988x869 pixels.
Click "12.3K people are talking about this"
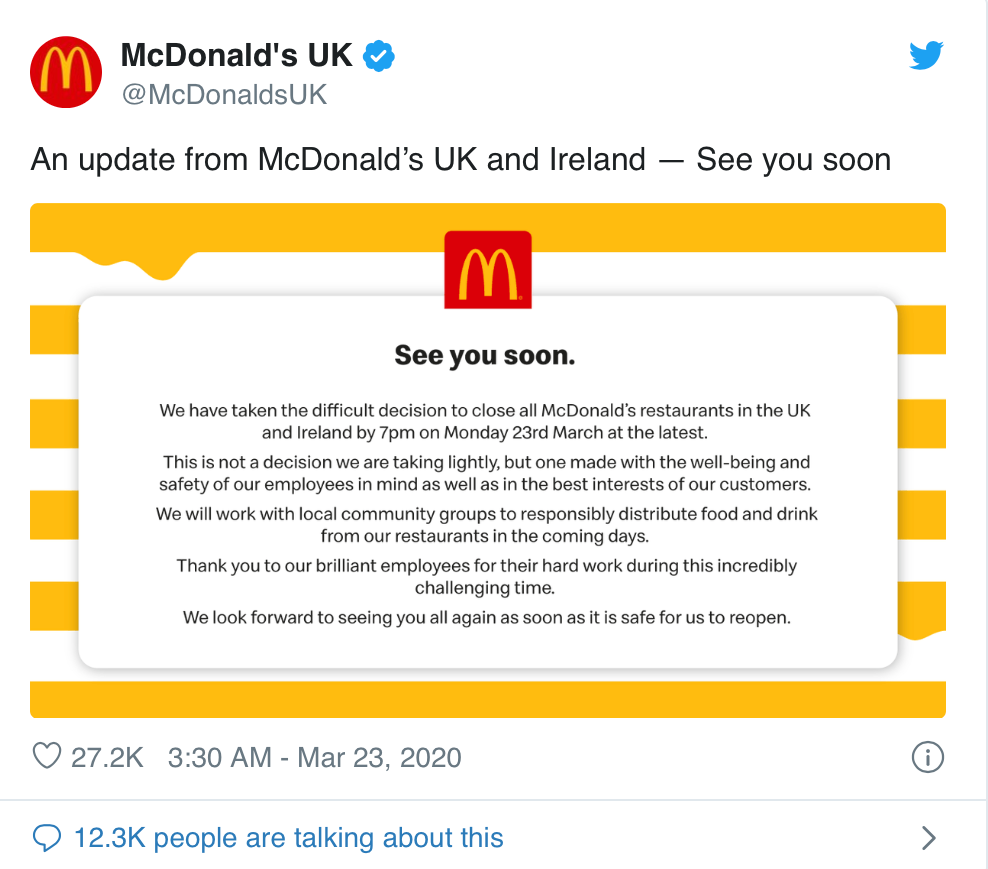(288, 837)
